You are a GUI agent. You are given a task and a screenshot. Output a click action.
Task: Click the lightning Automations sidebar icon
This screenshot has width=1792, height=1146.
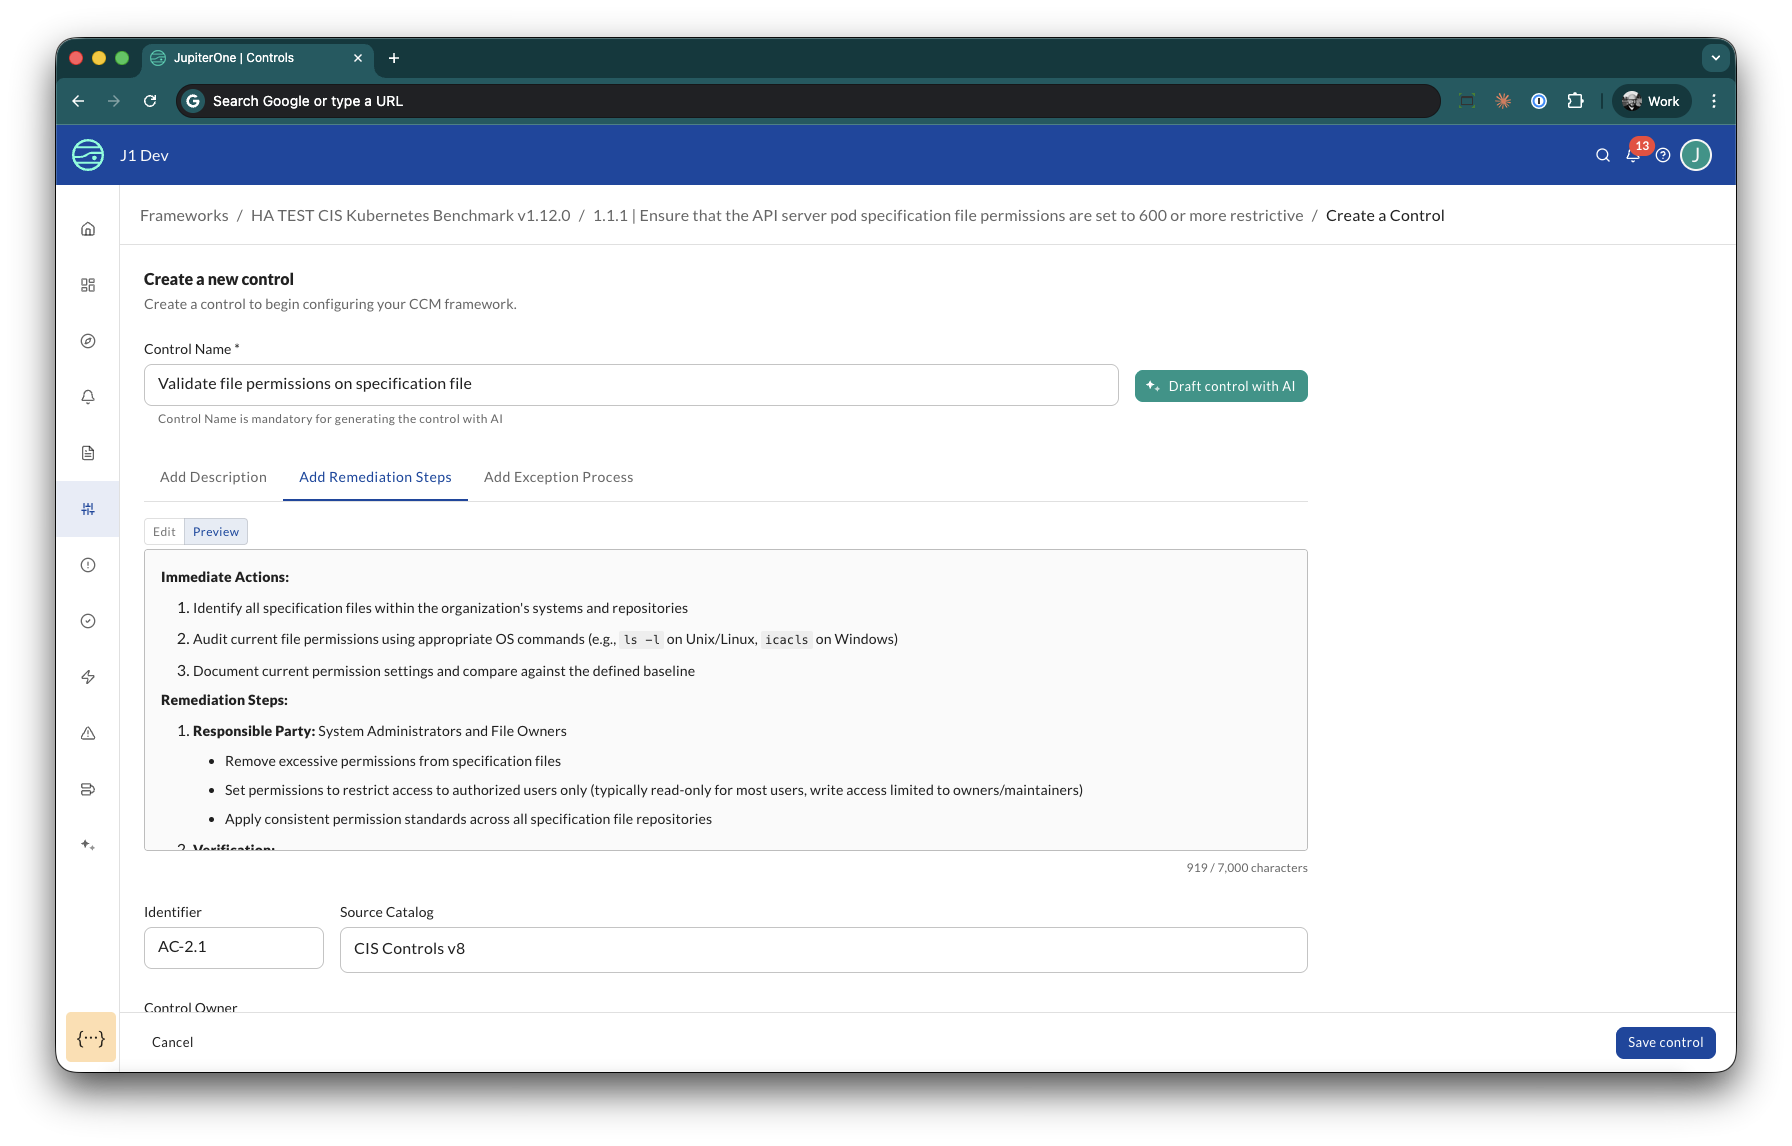pos(87,677)
